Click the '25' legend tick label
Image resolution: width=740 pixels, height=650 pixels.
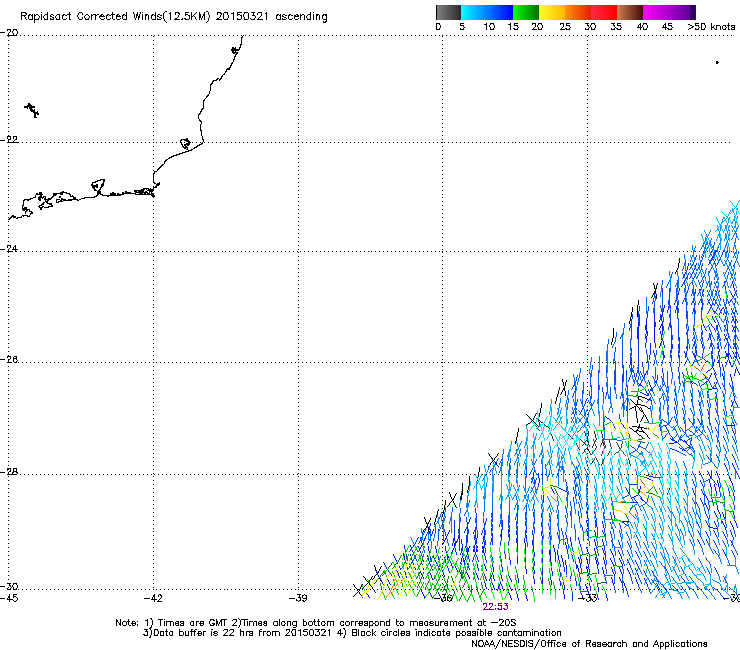pyautogui.click(x=565, y=27)
